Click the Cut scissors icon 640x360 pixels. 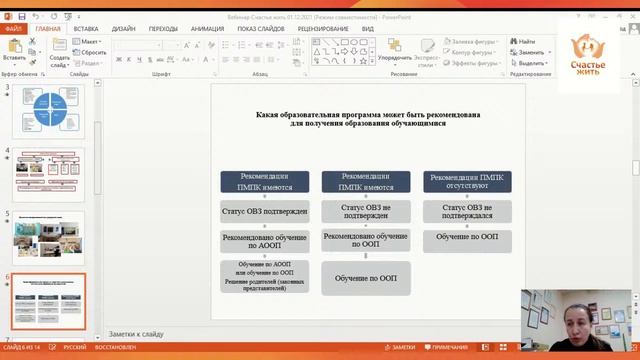32,41
